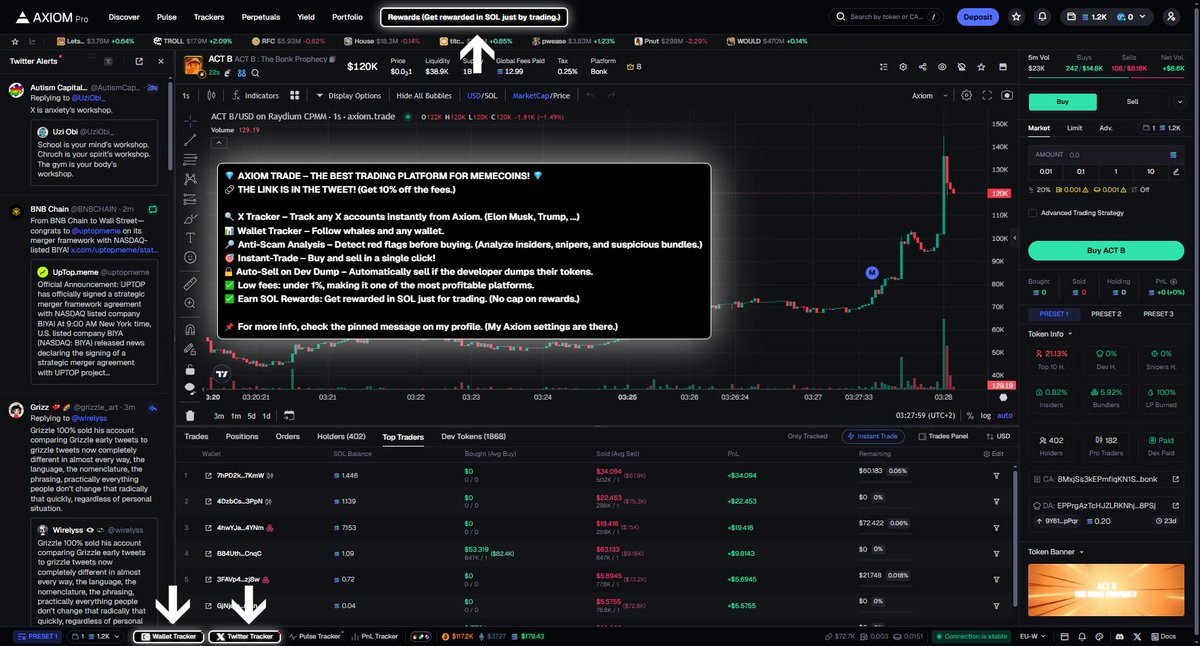Click the eye icon in token header
1200x646 pixels.
click(942, 67)
